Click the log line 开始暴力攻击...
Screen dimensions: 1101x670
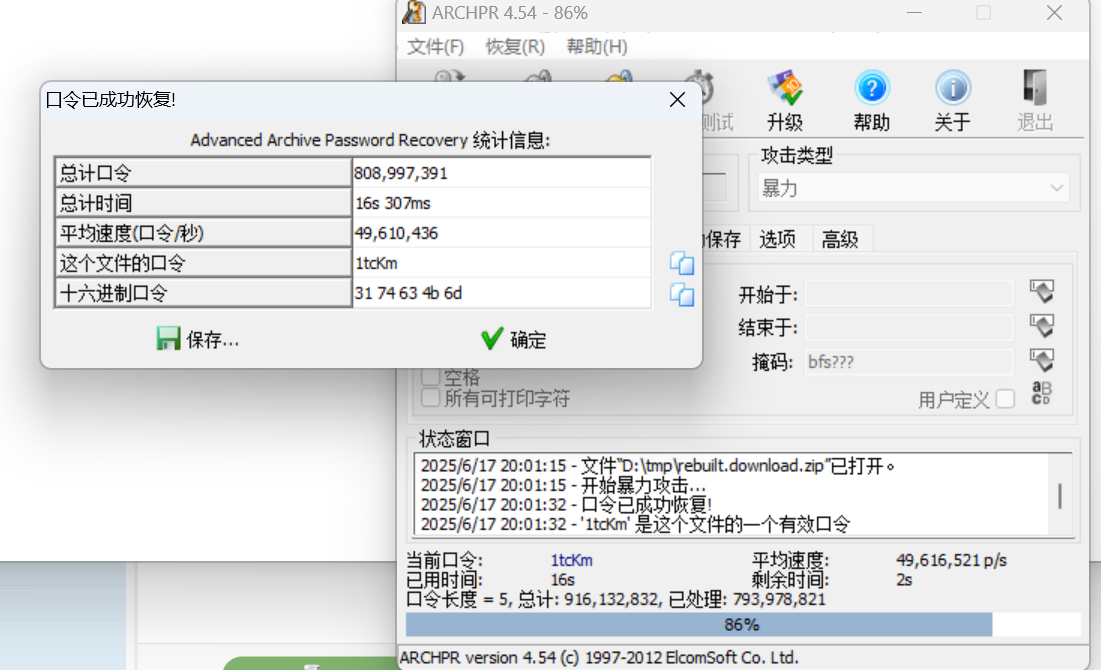(563, 485)
